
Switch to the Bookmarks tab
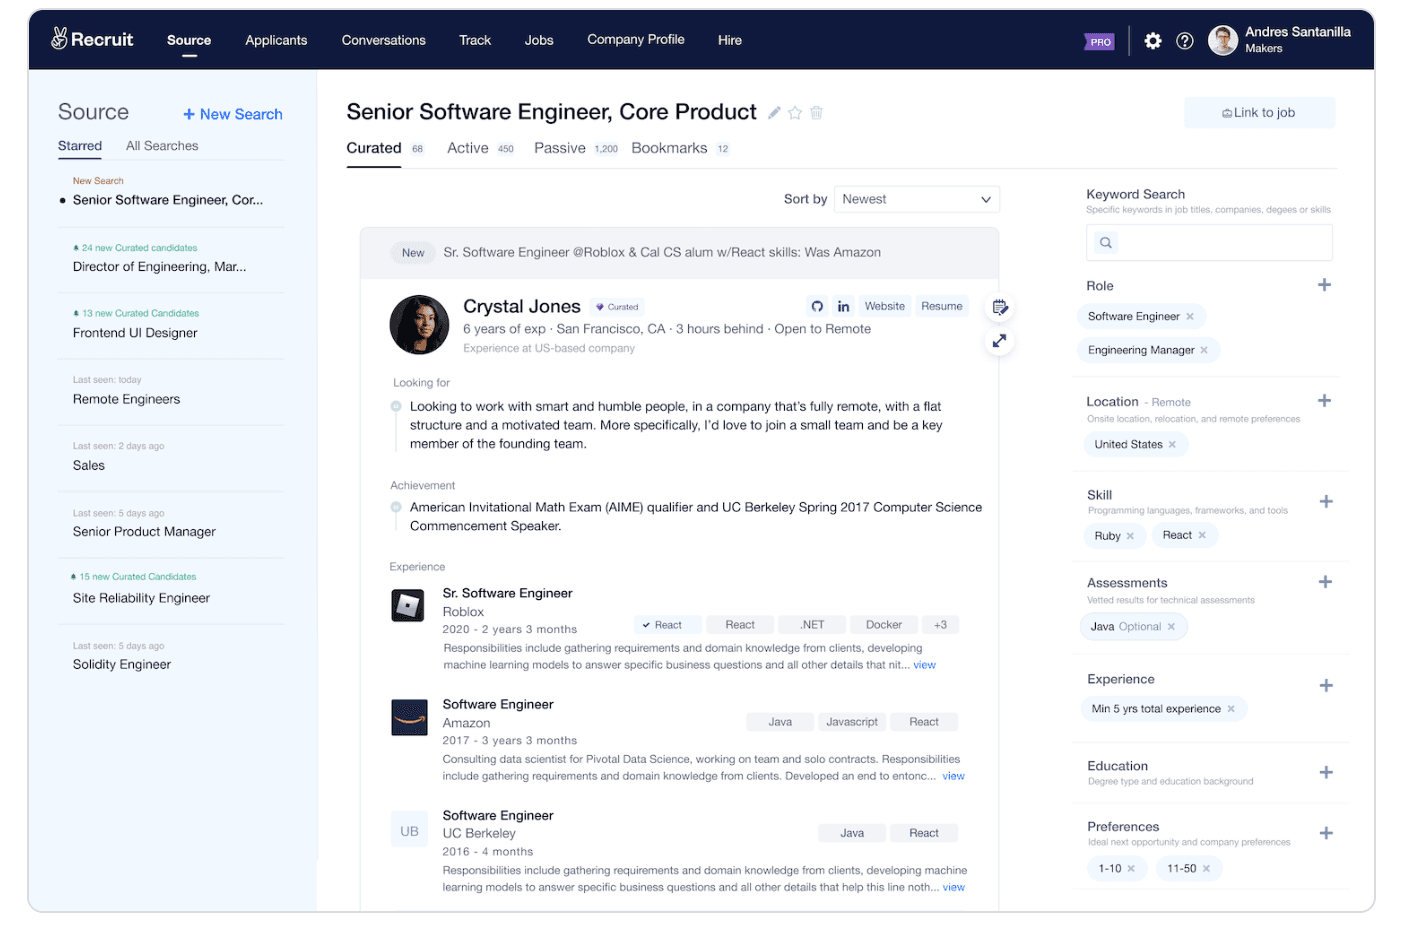(x=668, y=147)
